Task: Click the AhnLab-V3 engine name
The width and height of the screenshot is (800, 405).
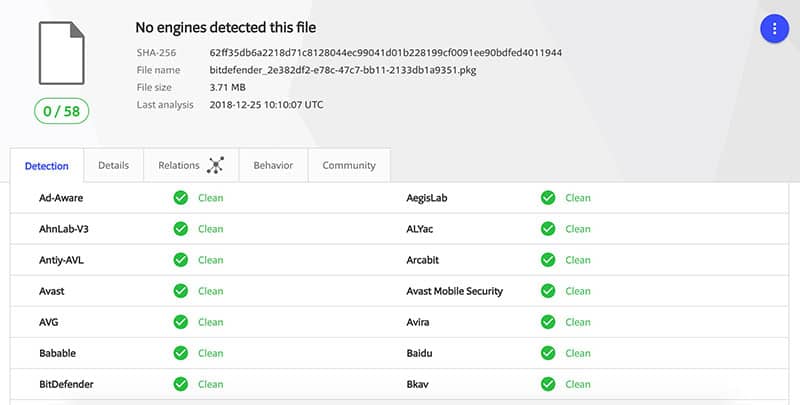Action: (x=64, y=229)
